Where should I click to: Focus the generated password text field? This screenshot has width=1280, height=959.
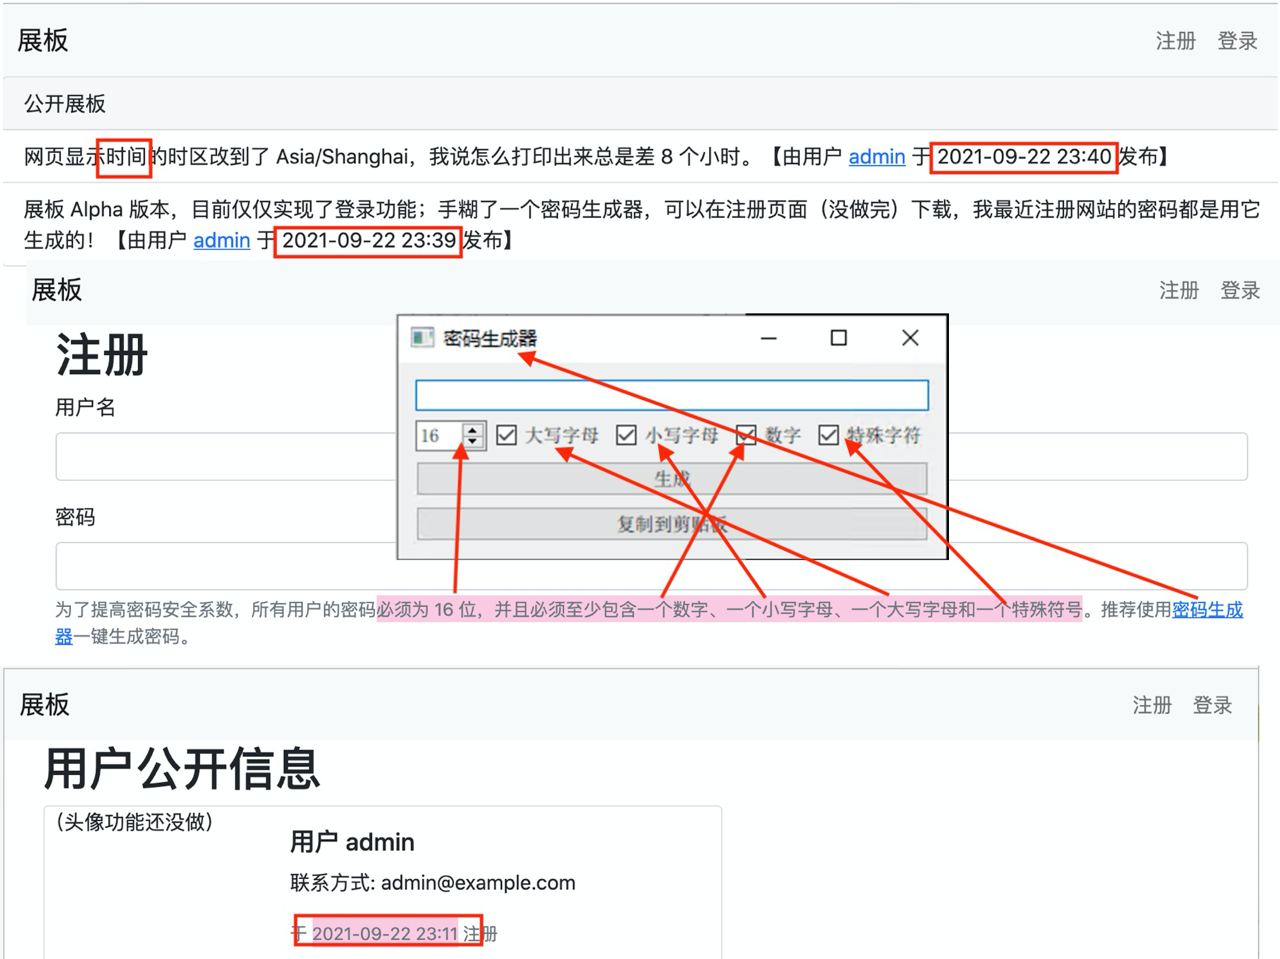672,394
